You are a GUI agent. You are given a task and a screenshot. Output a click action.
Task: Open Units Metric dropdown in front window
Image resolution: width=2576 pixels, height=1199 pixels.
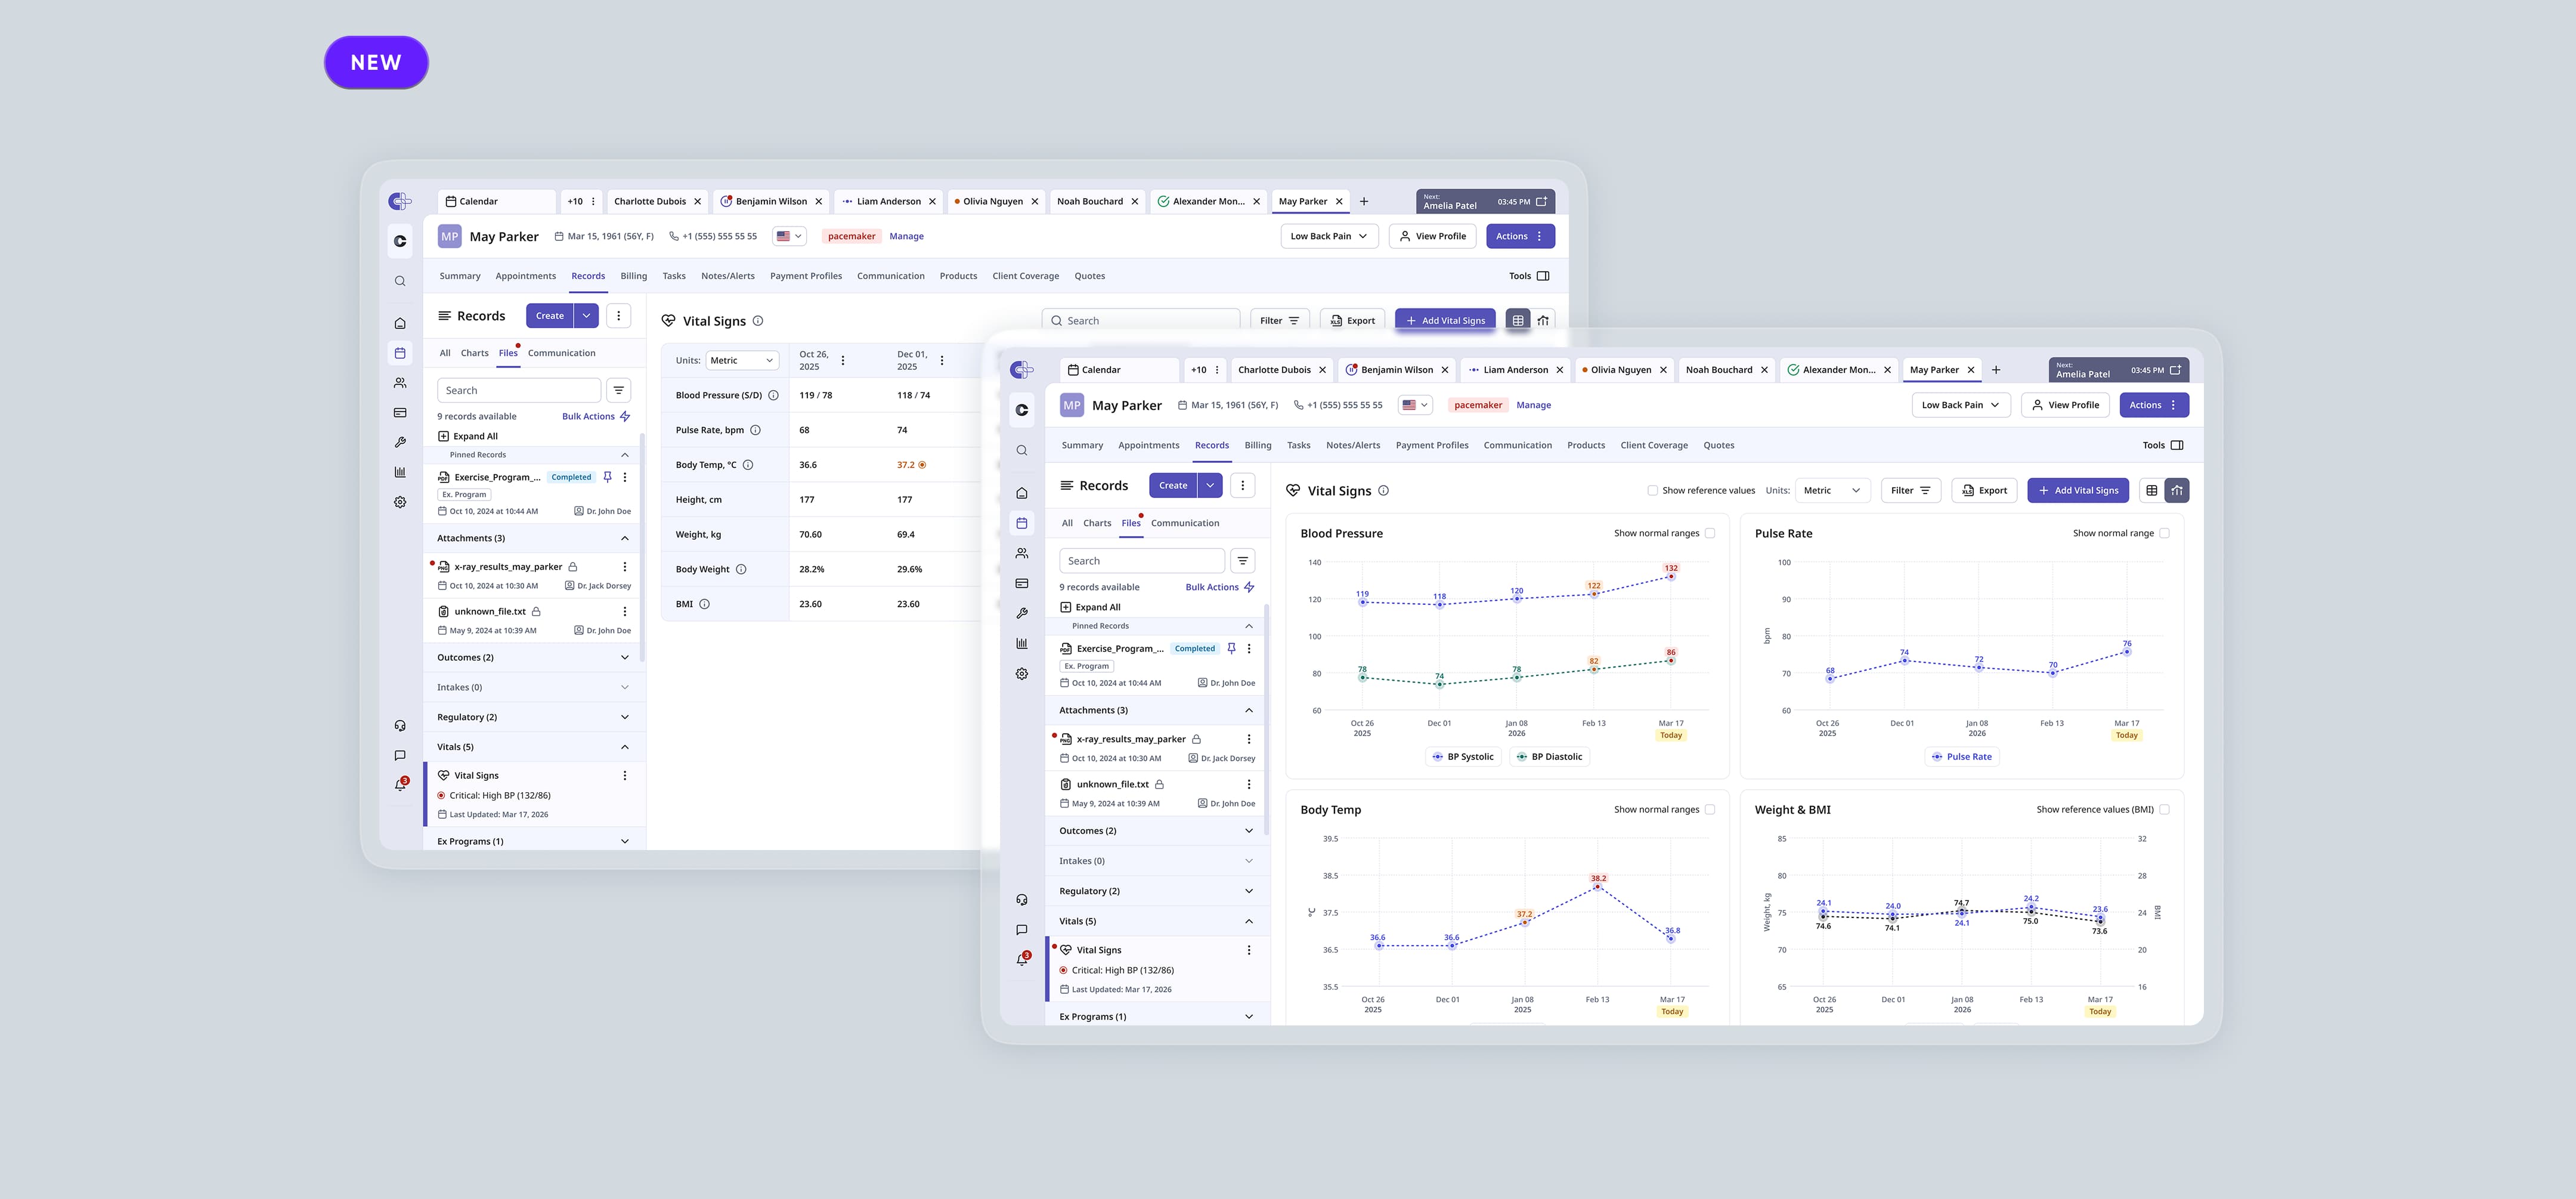pyautogui.click(x=1832, y=490)
